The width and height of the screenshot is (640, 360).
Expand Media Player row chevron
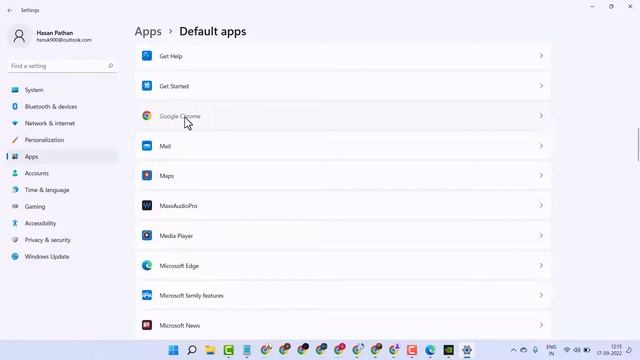(541, 236)
